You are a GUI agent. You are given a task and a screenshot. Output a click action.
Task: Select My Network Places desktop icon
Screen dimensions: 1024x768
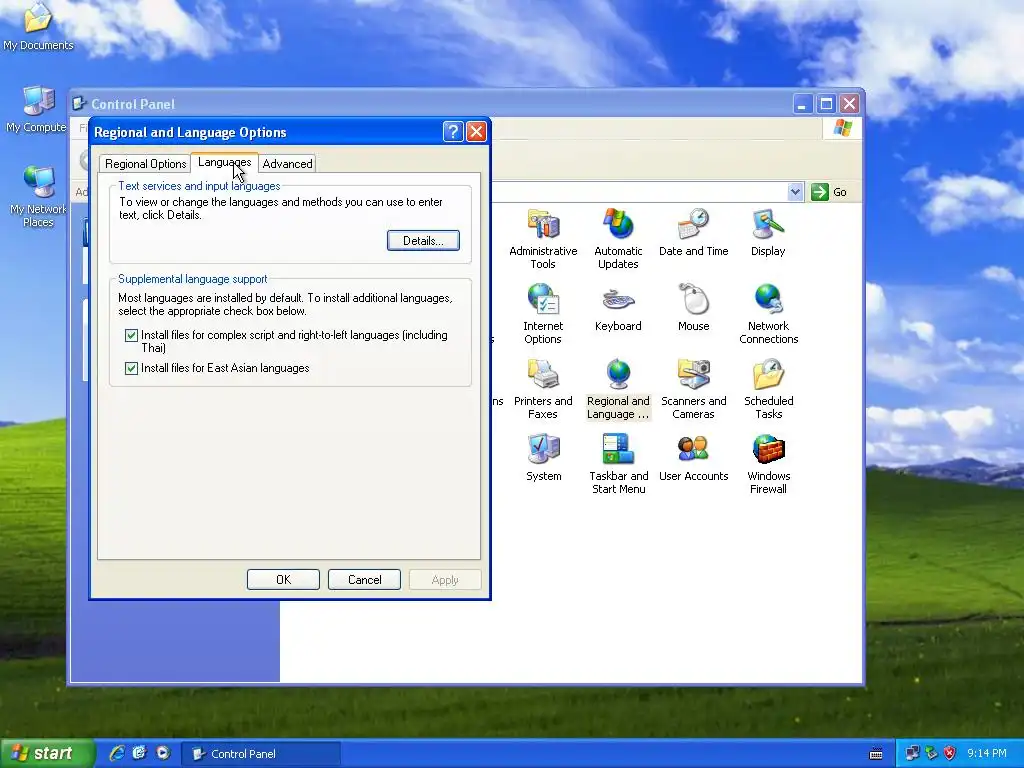[x=38, y=196]
